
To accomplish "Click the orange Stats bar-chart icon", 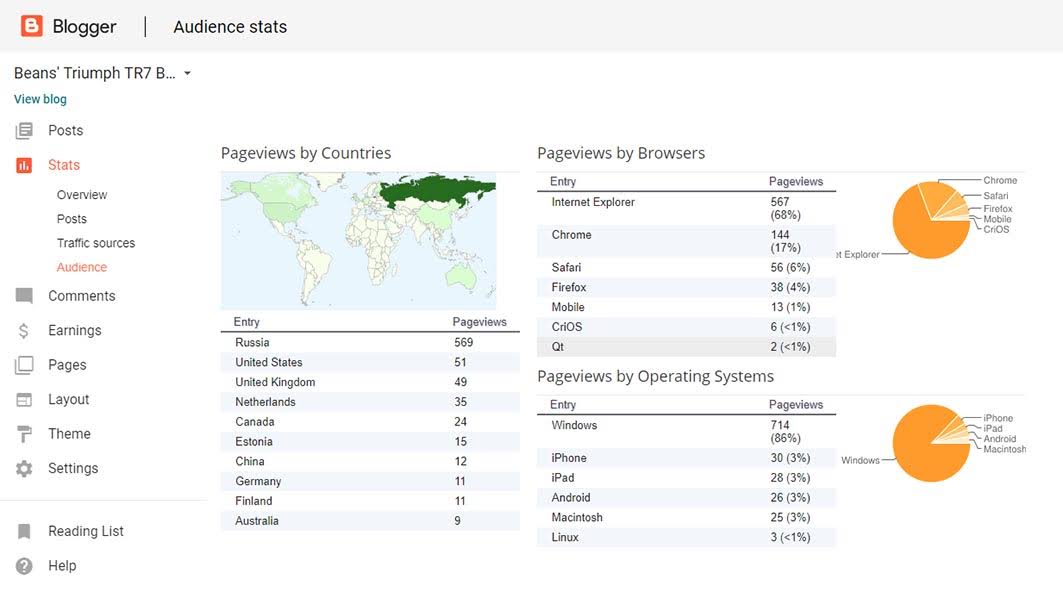I will [24, 165].
